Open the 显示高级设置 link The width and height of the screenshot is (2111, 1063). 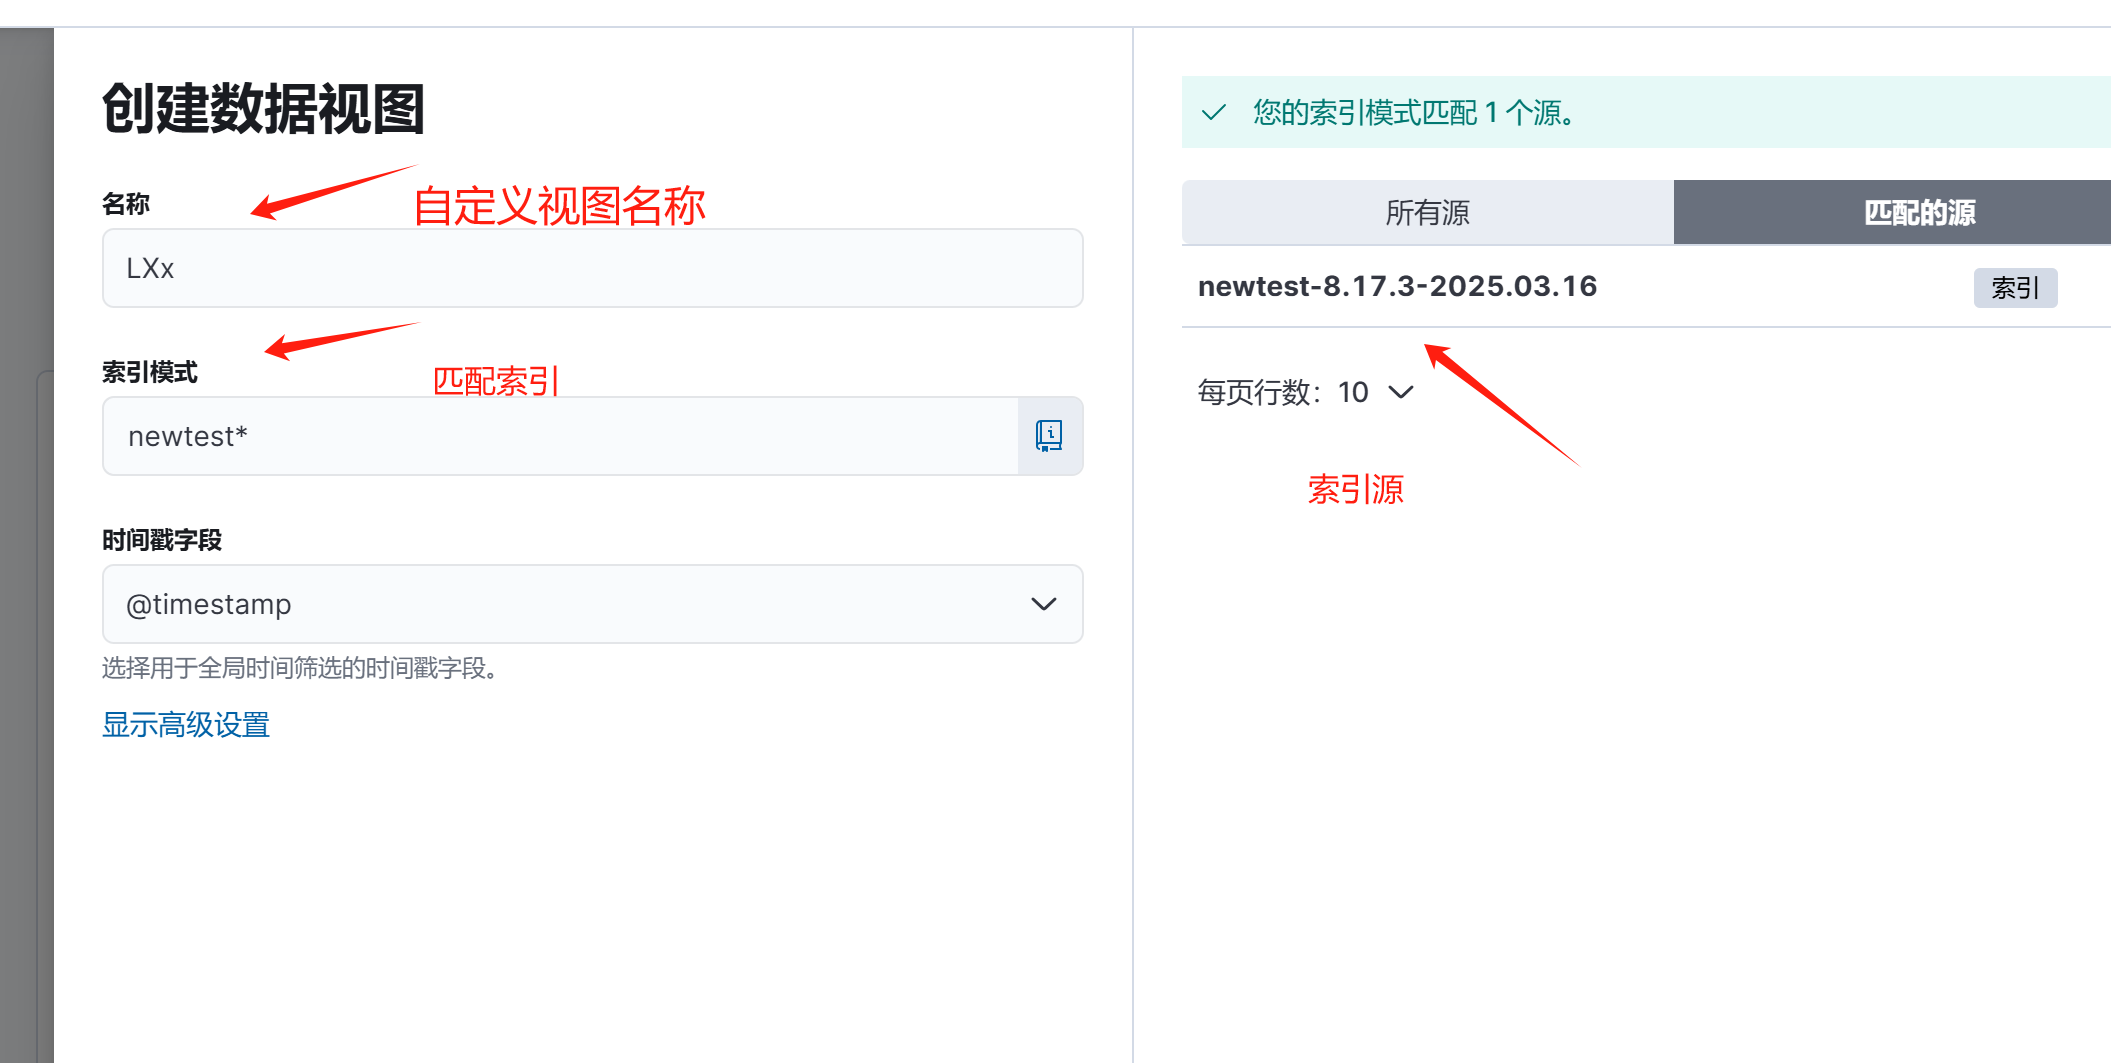click(x=186, y=725)
